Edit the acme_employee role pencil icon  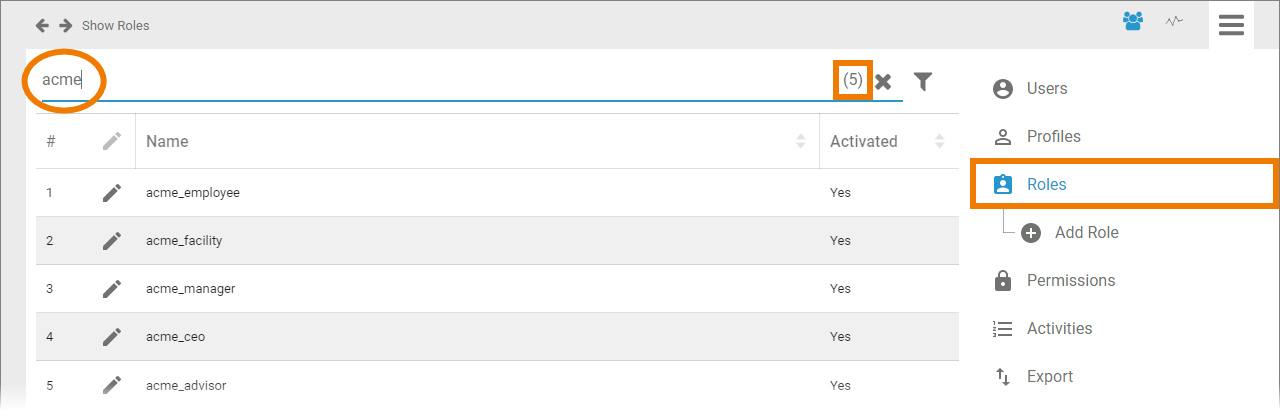112,193
